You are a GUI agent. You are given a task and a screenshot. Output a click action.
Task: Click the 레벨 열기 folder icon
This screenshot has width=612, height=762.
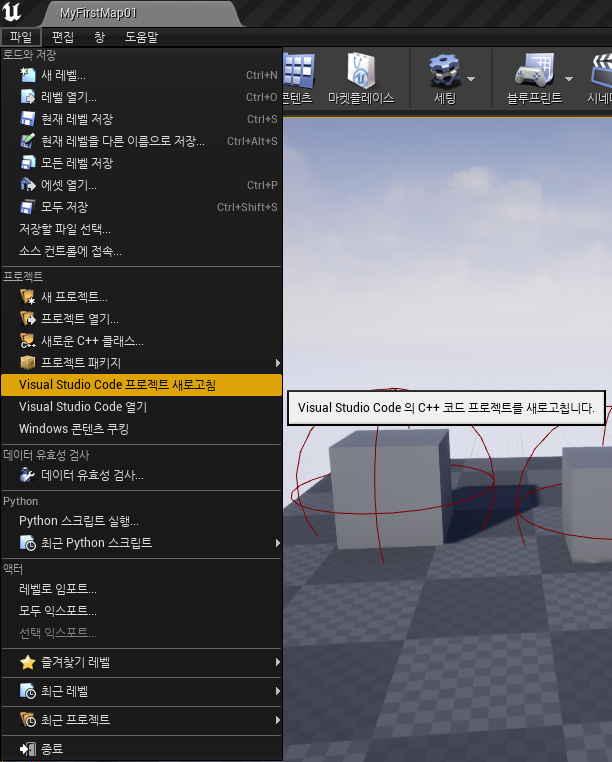(28, 97)
